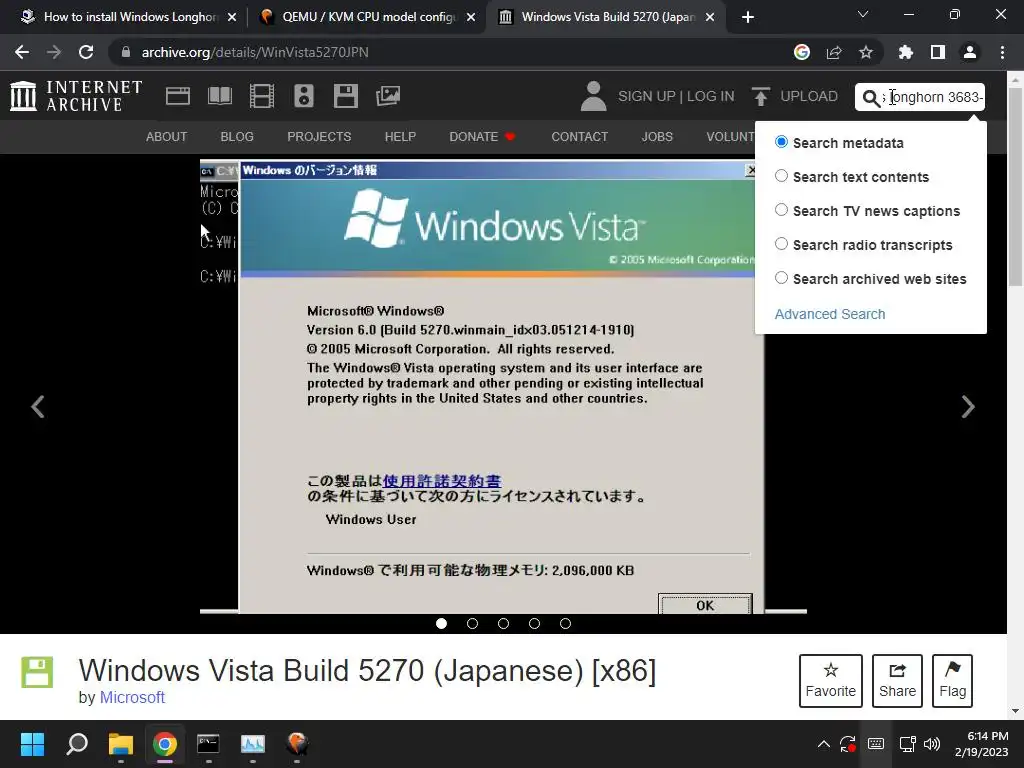1024x768 pixels.
Task: Open the Chrome extensions puzzle icon
Action: pyautogui.click(x=906, y=52)
